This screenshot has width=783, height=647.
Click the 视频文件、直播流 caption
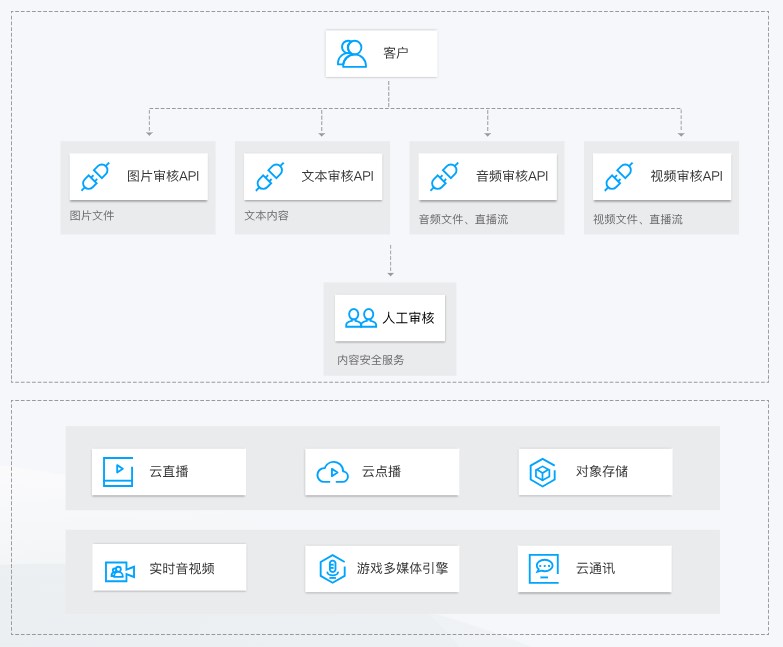(638, 219)
